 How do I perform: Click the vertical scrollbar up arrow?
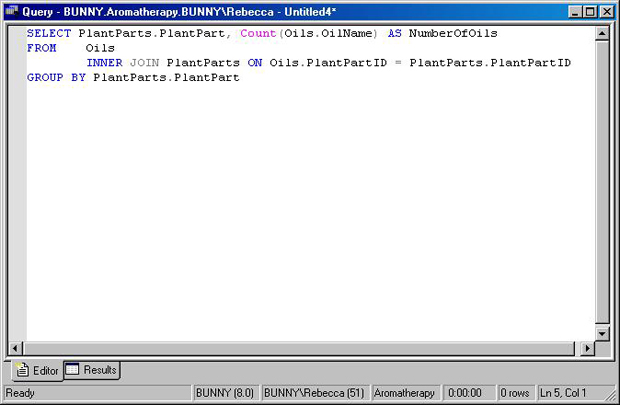tap(602, 34)
